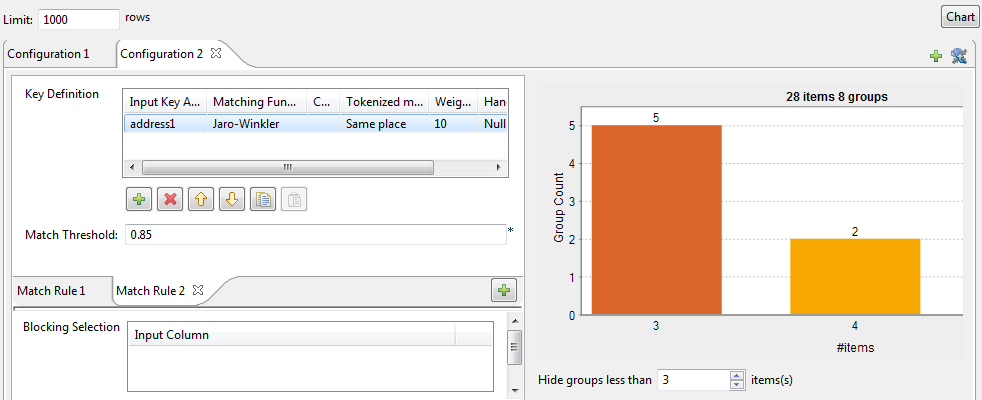Move the key definition up
This screenshot has height=400, width=982.
(x=201, y=200)
